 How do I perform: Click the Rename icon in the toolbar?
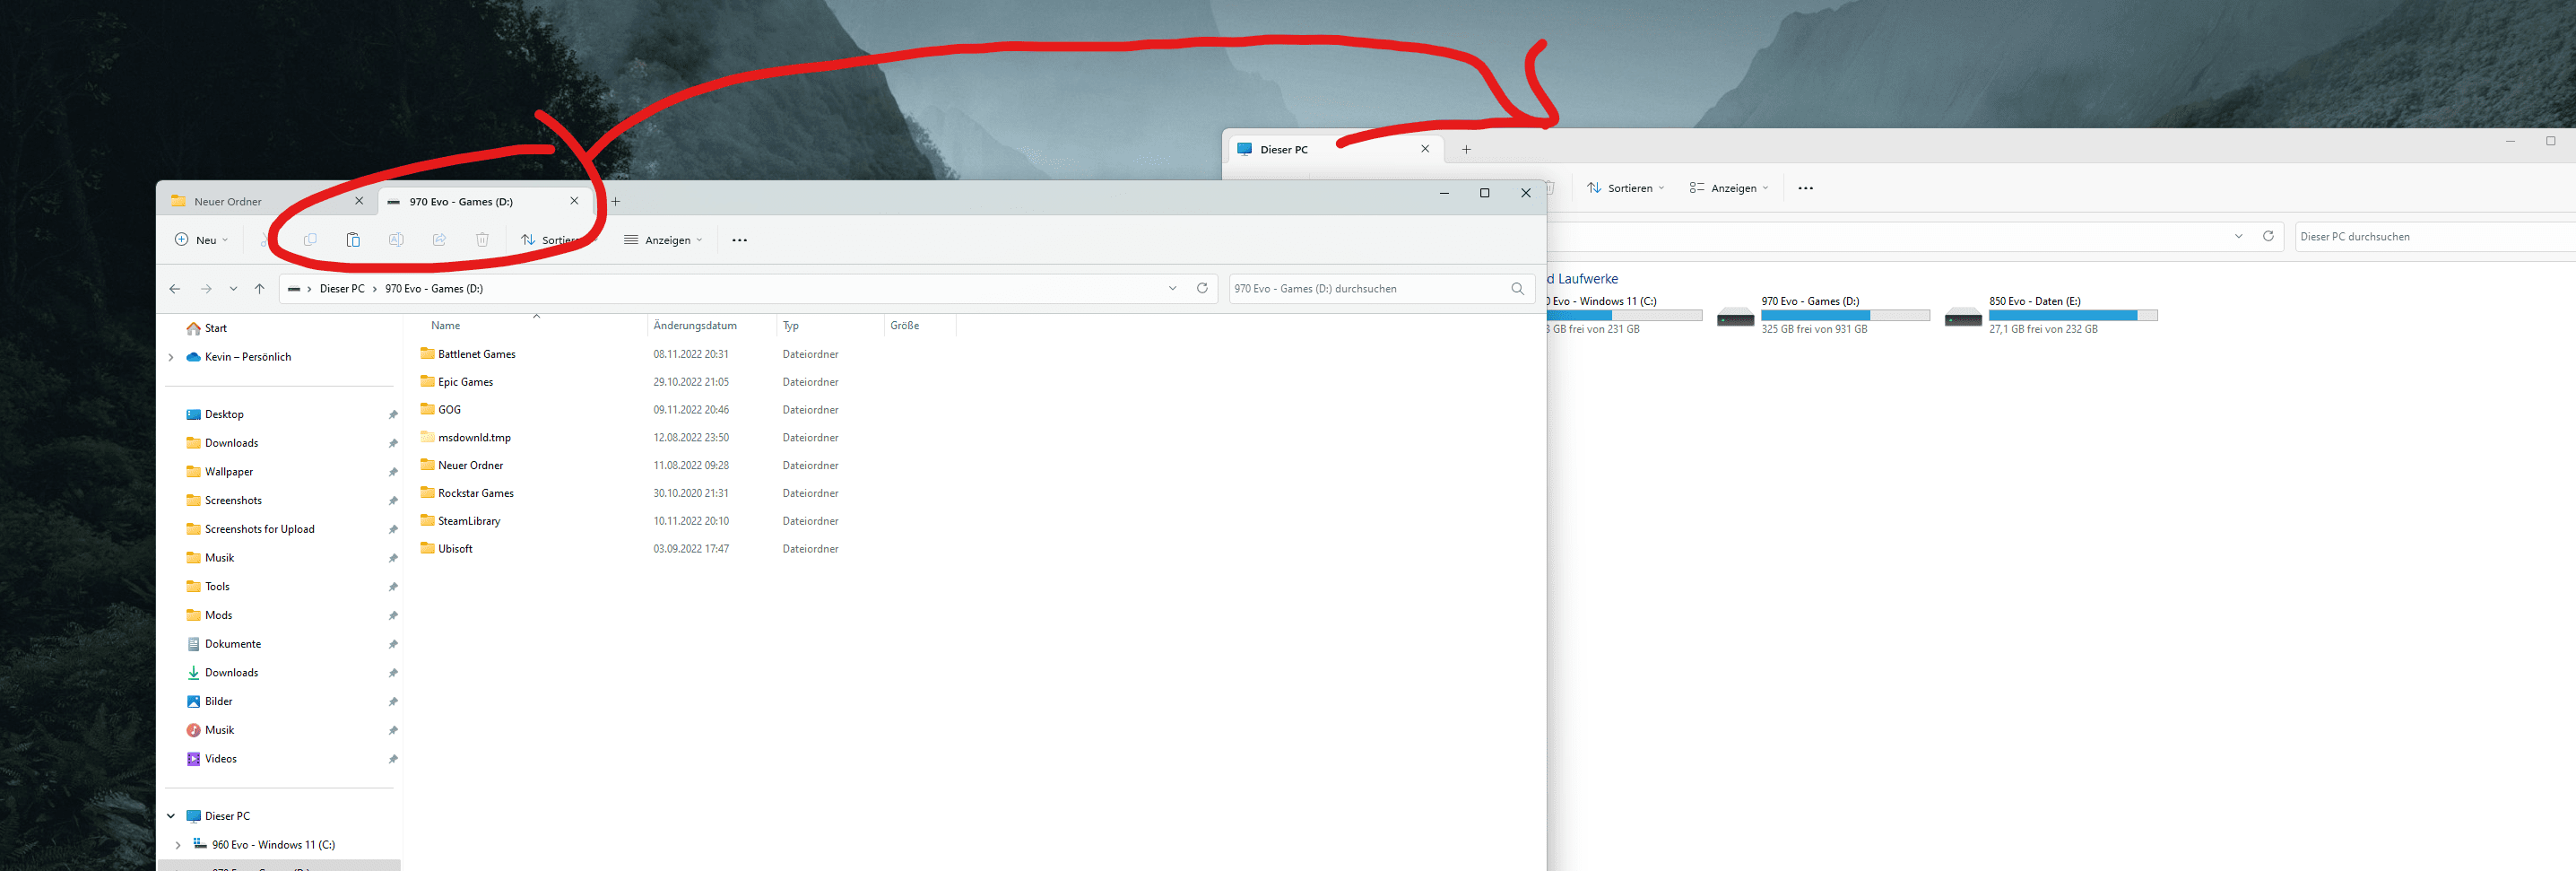tap(396, 240)
